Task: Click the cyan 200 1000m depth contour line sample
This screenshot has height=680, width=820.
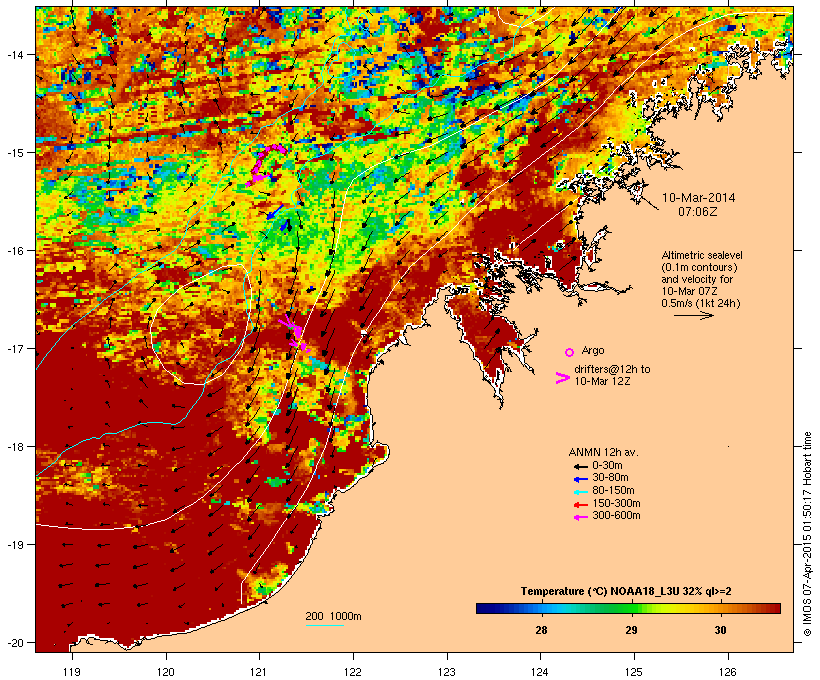Action: click(x=325, y=626)
